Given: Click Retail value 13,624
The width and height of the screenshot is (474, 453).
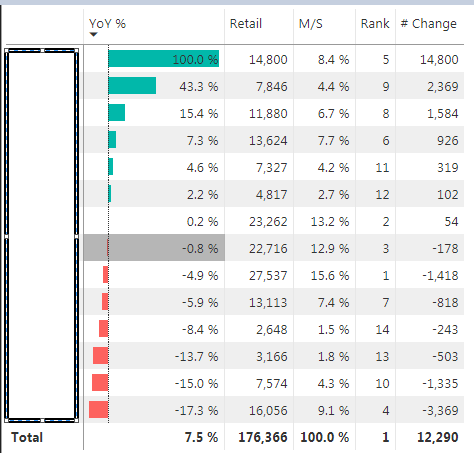Looking at the screenshot, I should coord(268,141).
